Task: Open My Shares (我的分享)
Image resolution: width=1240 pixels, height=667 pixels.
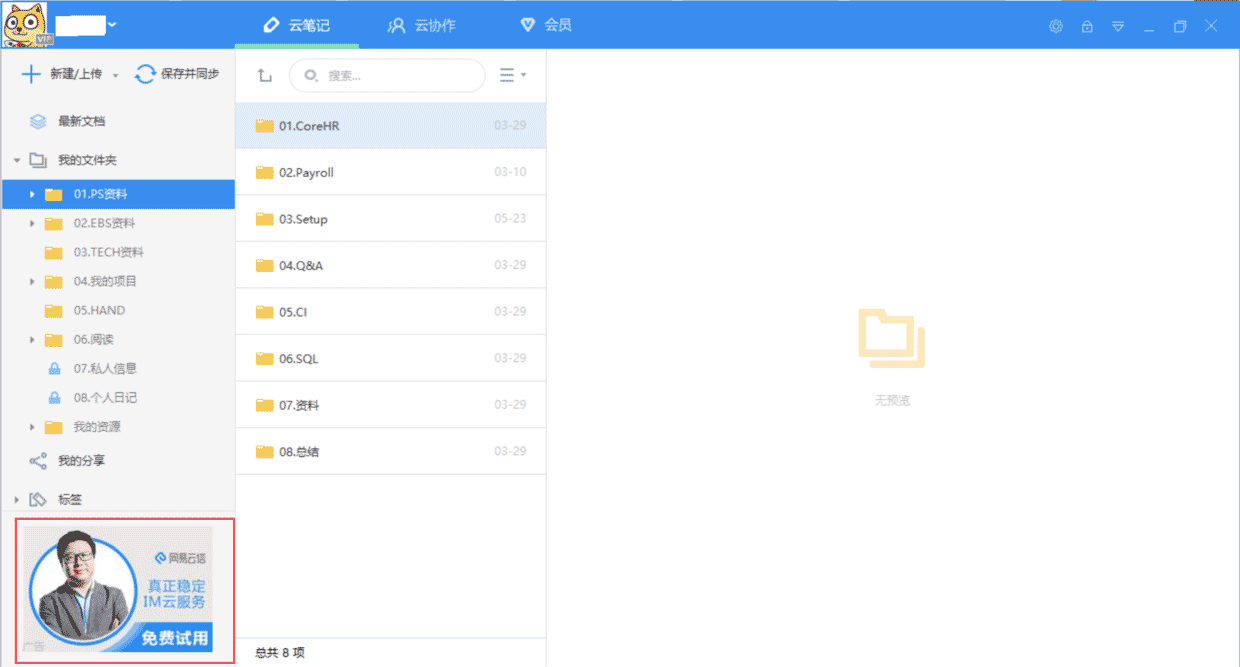Action: [x=81, y=461]
